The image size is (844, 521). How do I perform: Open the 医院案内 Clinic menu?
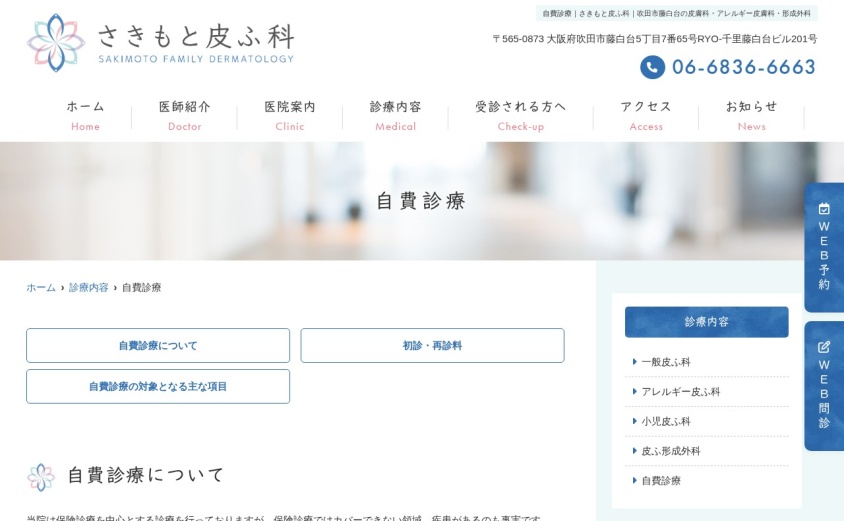290,116
